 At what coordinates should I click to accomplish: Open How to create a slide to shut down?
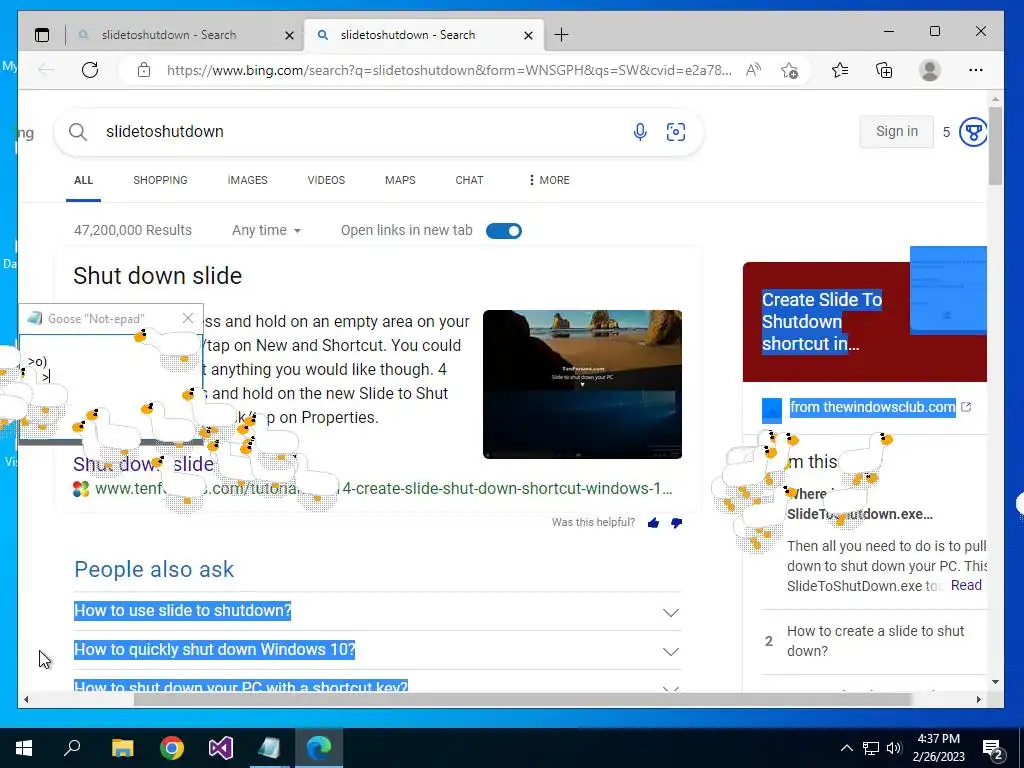[x=875, y=641]
